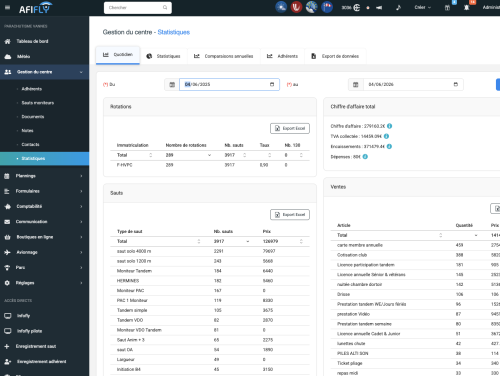Screen dimensions: 500x376
Task: Expand the Formulaires menu
Action: (44, 191)
